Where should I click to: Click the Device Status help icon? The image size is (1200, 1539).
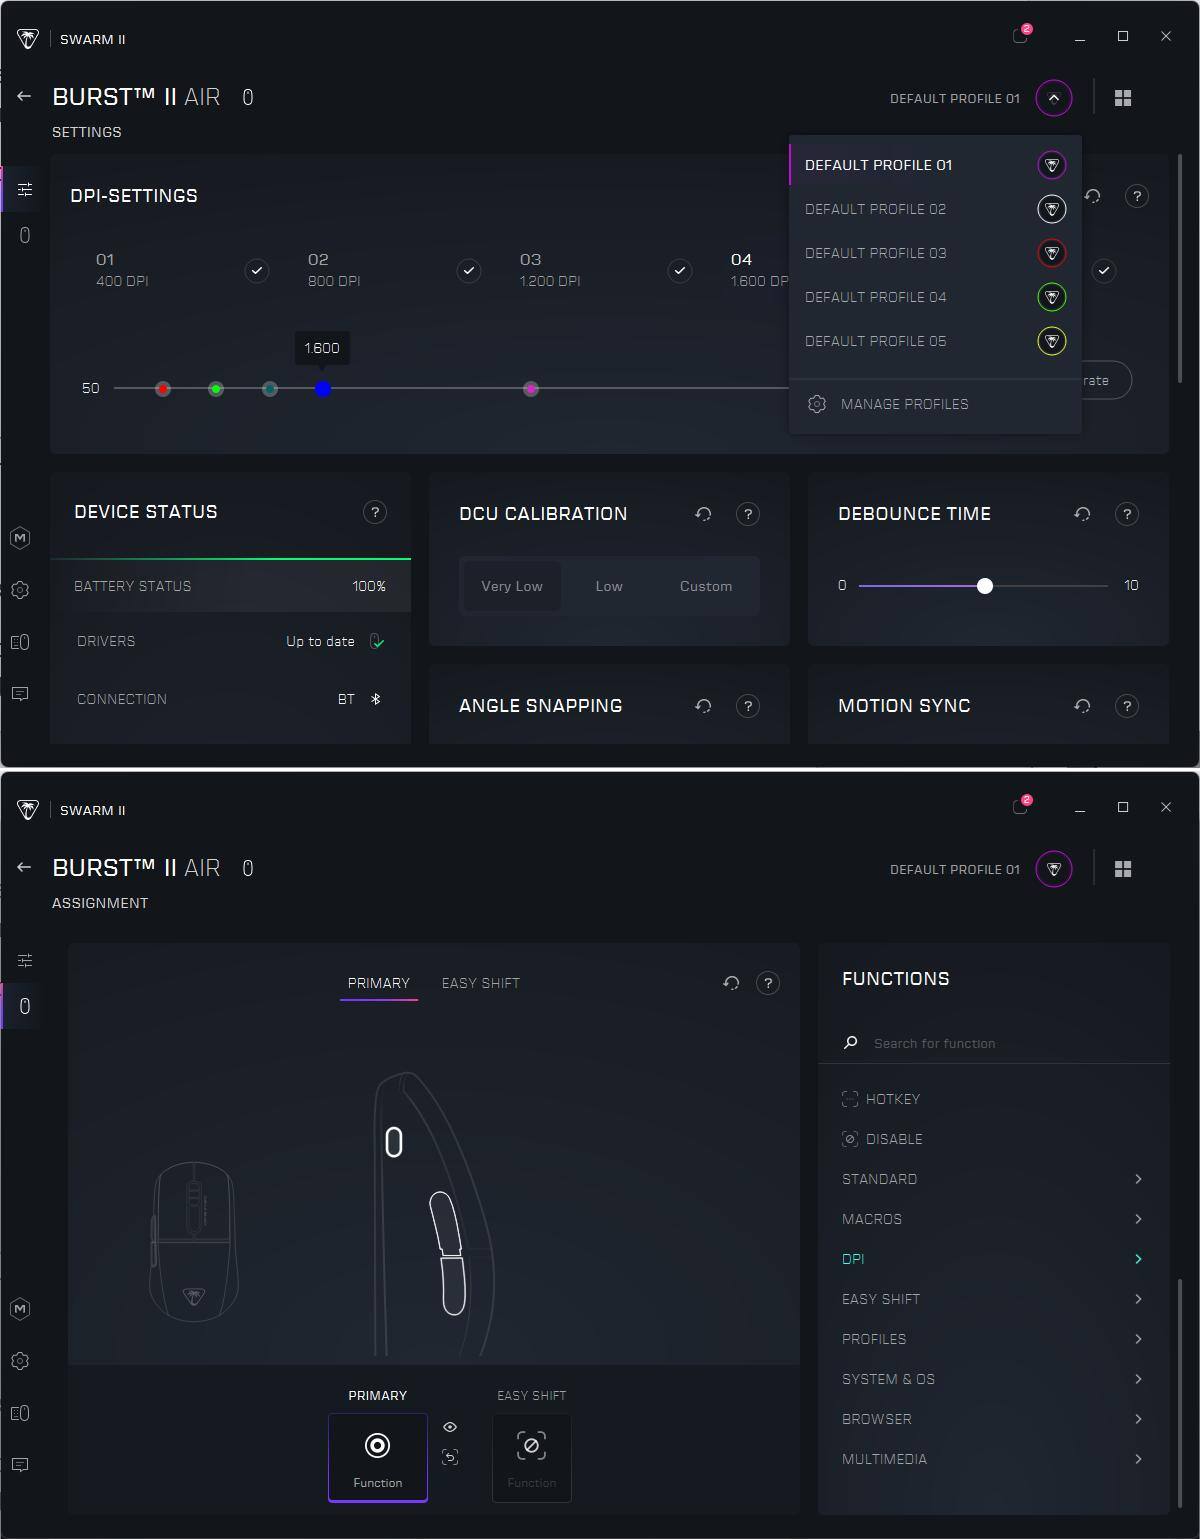click(374, 512)
